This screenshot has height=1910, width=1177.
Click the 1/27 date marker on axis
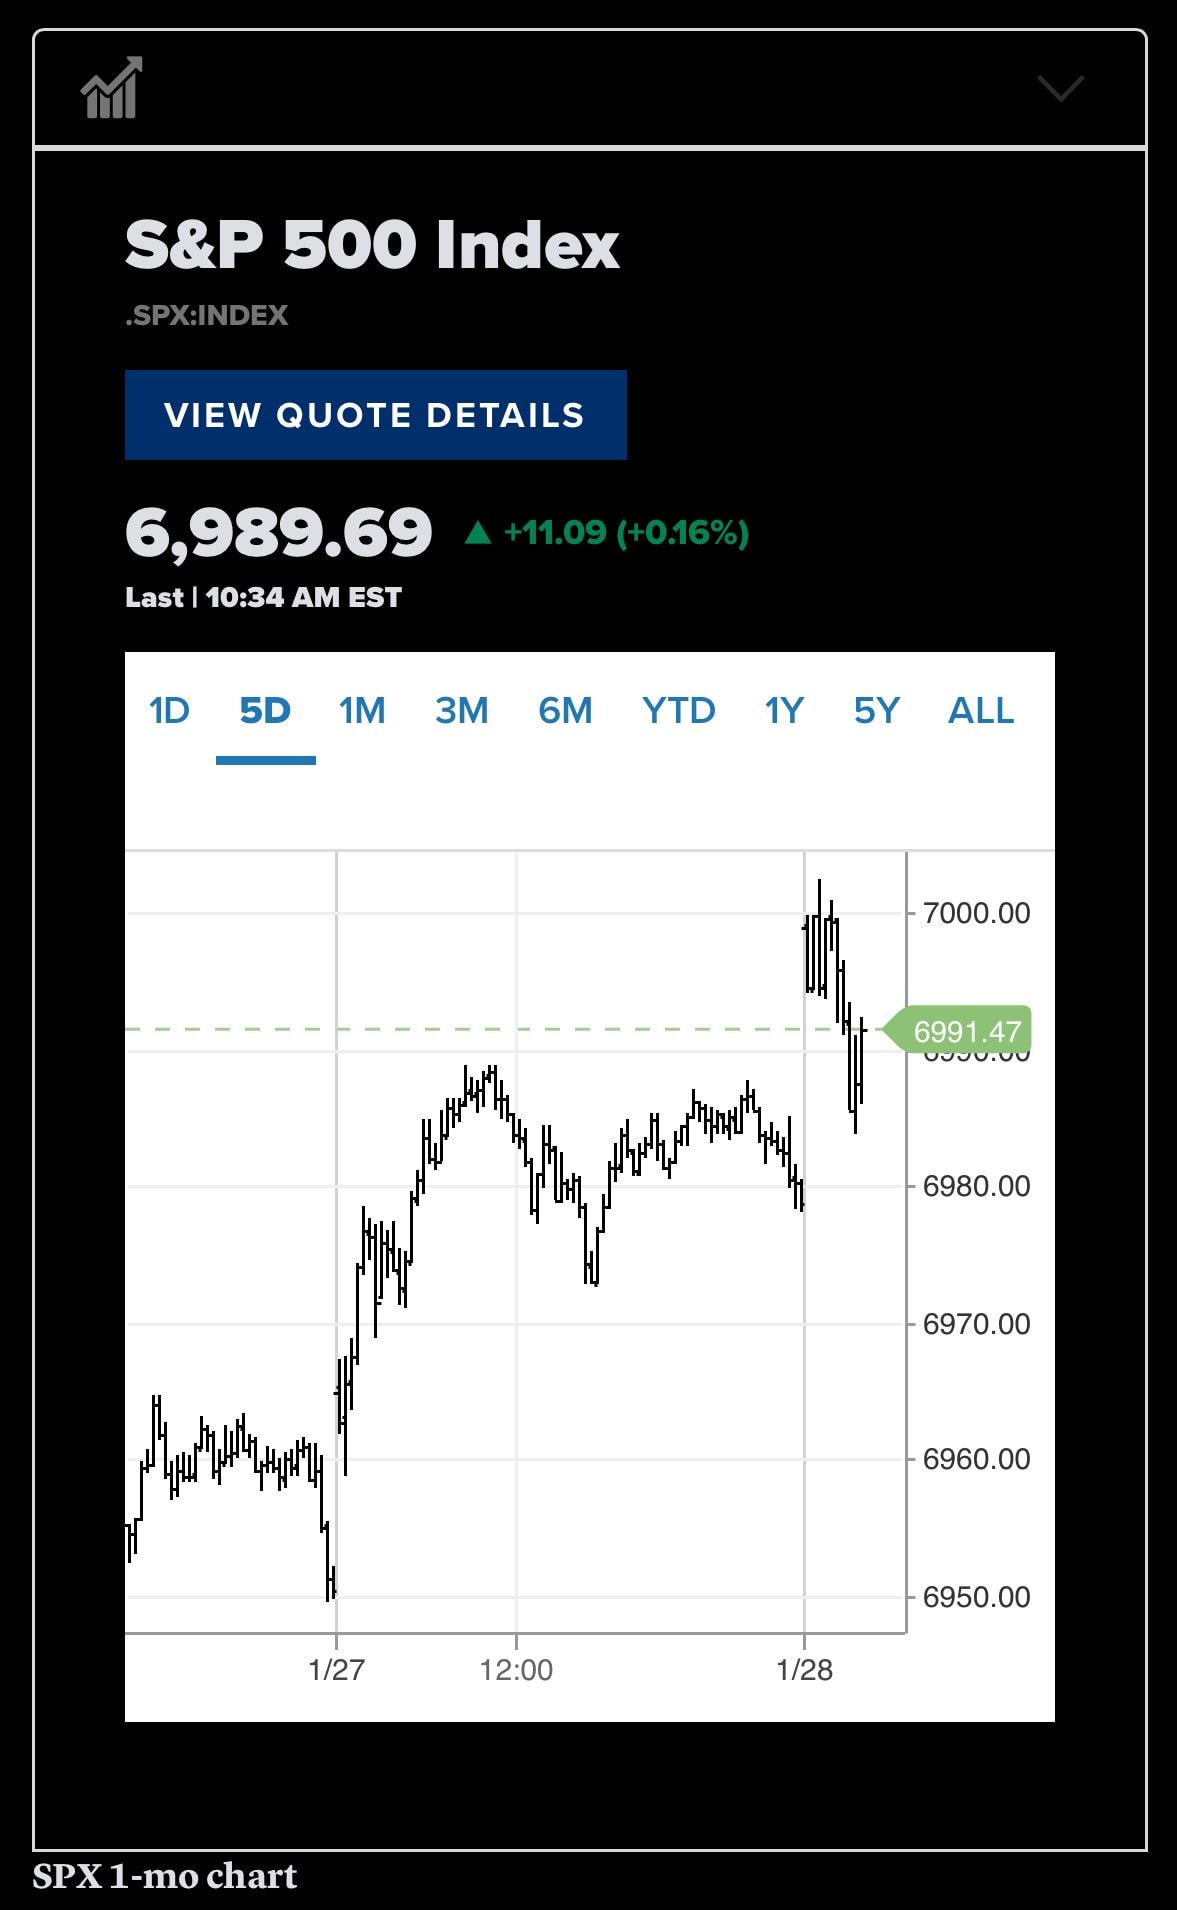click(336, 1669)
